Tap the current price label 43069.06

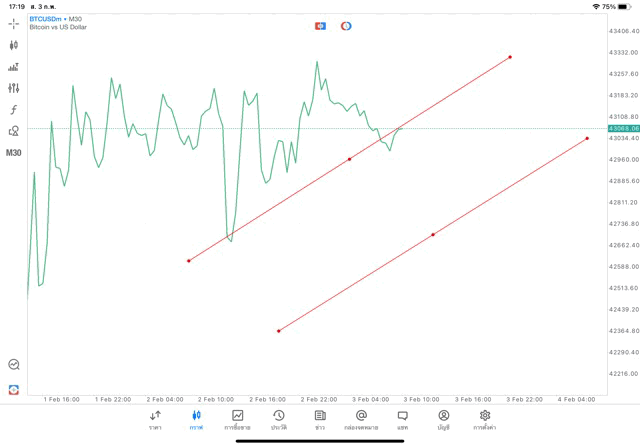623,128
